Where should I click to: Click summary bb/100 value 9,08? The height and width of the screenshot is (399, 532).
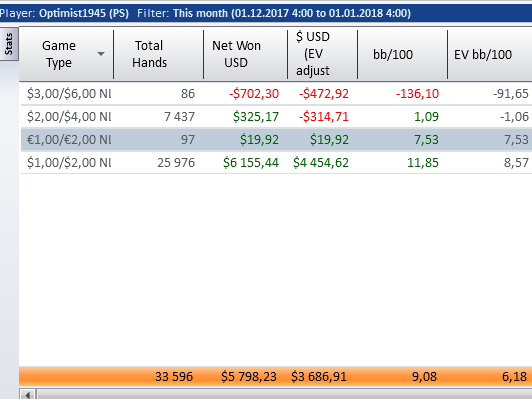click(x=424, y=377)
